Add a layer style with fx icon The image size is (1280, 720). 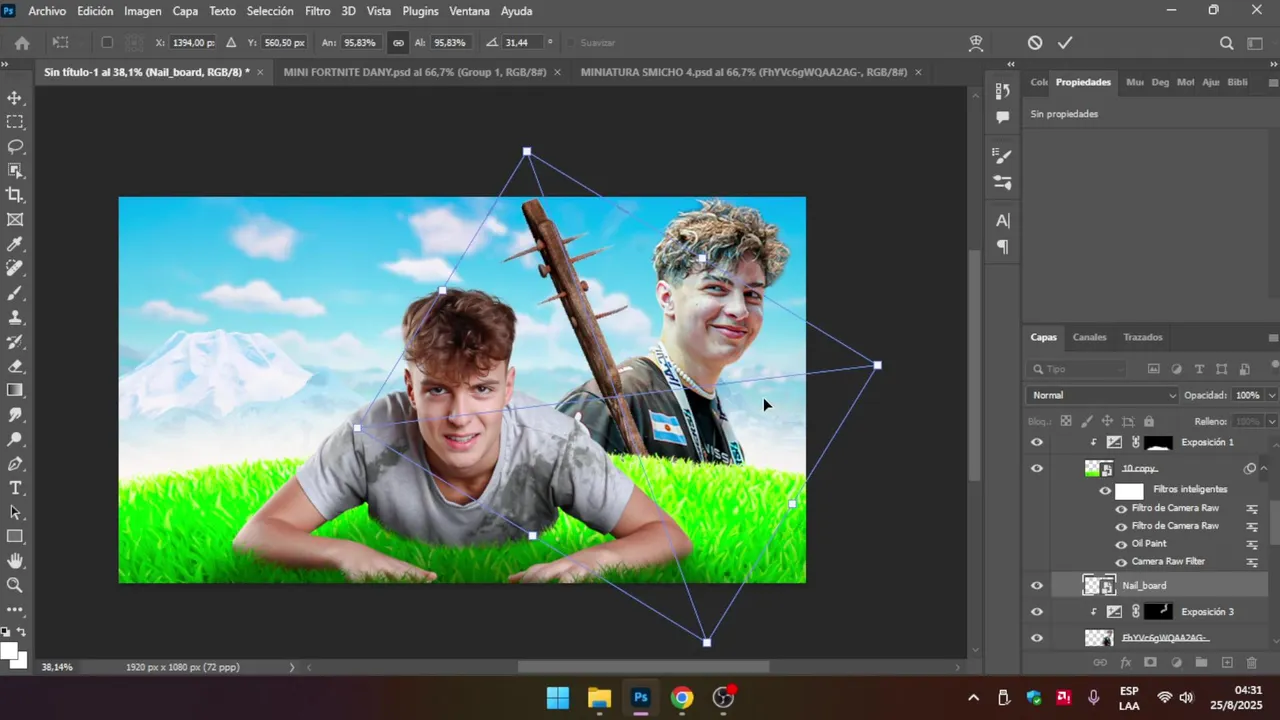(x=1125, y=663)
